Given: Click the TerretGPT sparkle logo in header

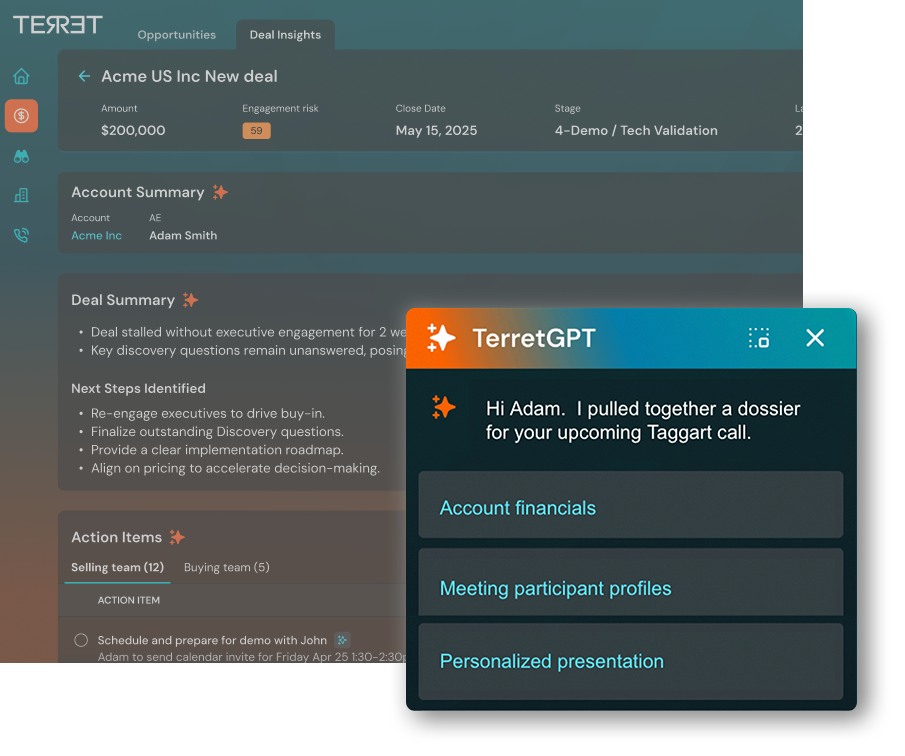Looking at the screenshot, I should [441, 338].
